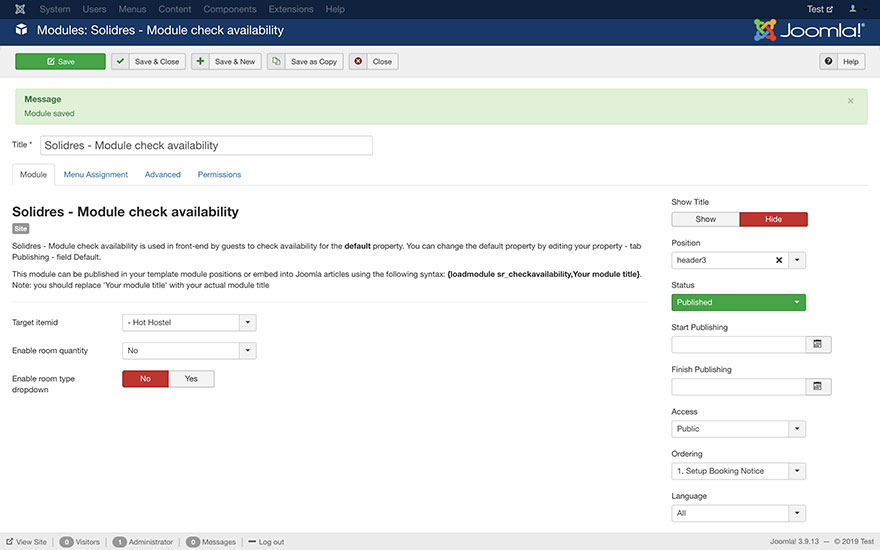Click the Save & New button
The width and height of the screenshot is (880, 550).
[x=226, y=61]
